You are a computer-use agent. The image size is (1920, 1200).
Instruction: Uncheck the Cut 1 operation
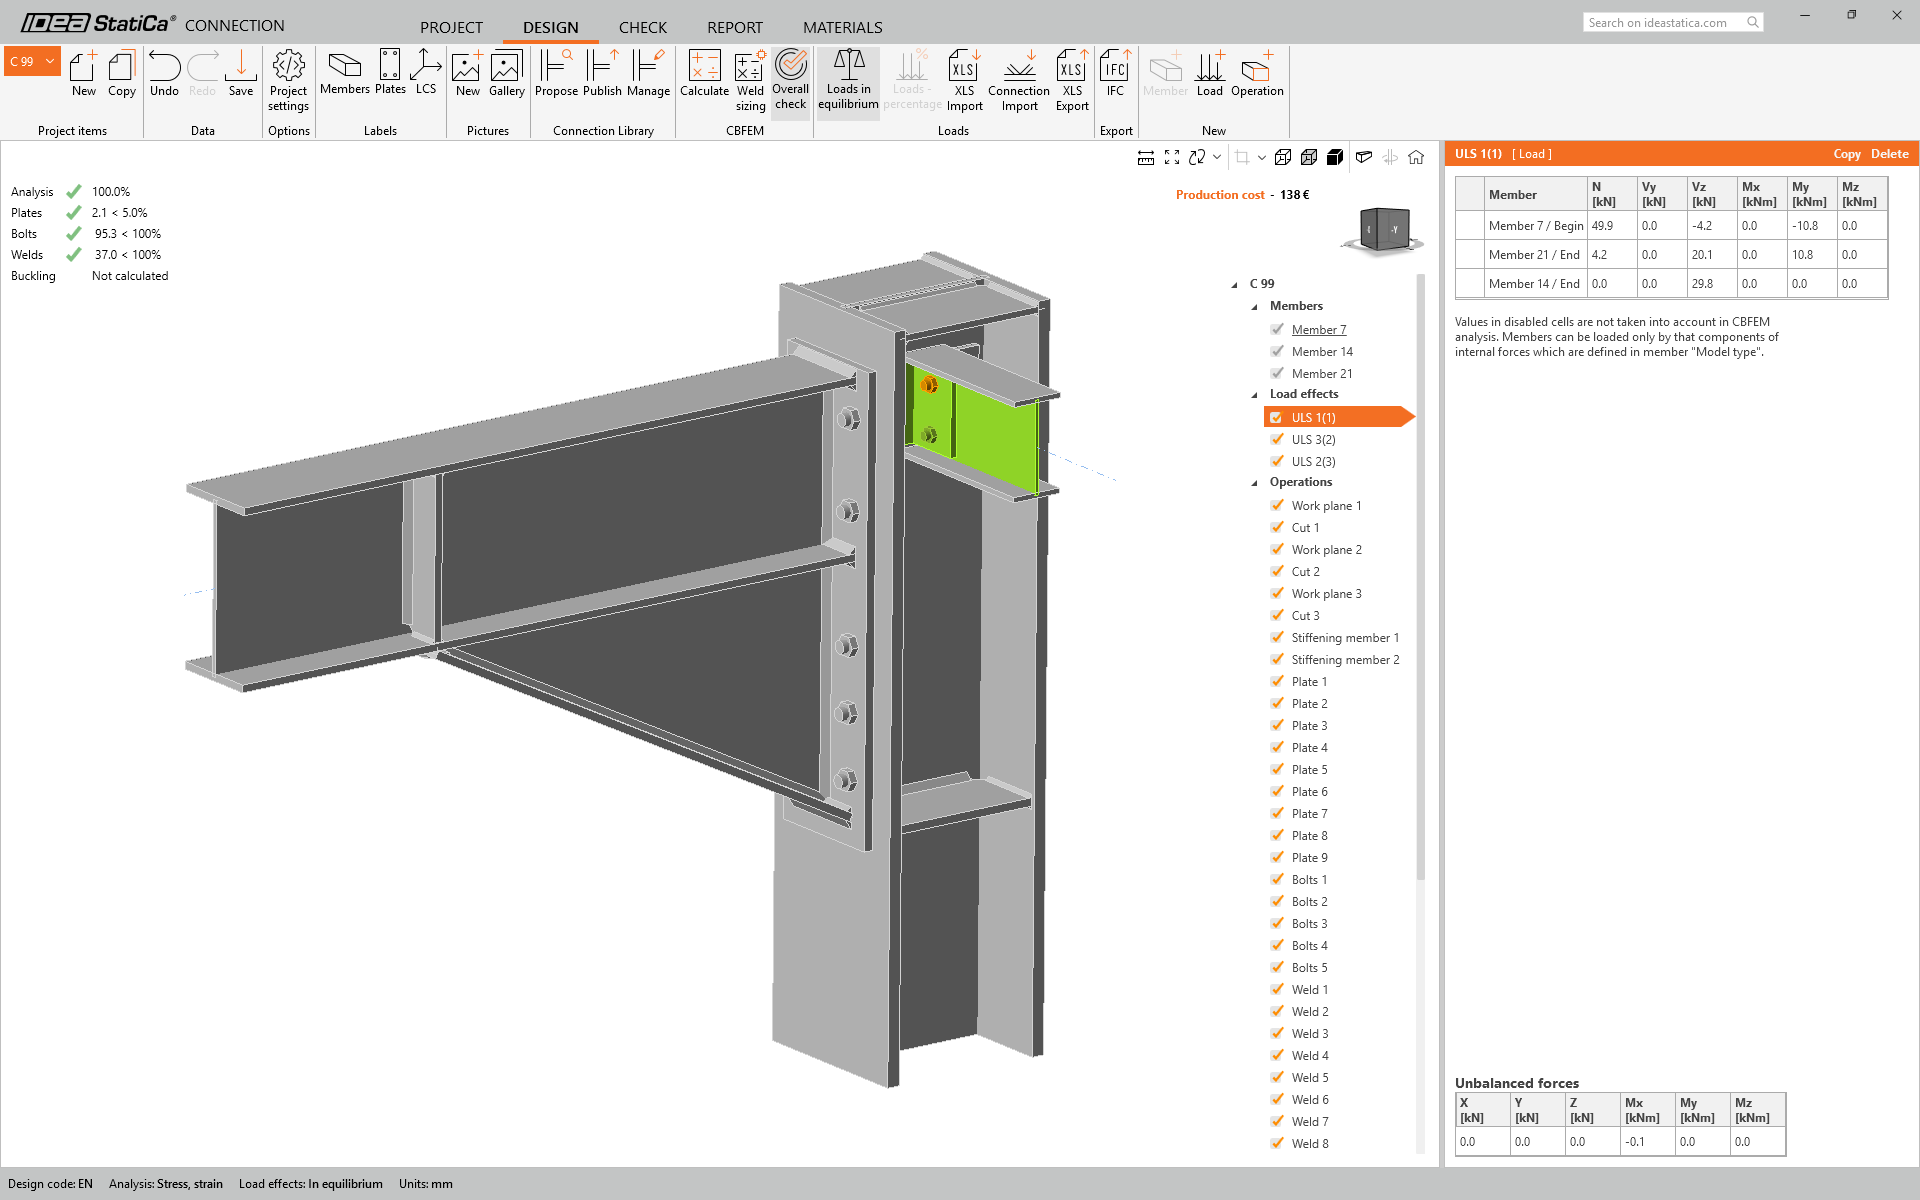[x=1277, y=527]
